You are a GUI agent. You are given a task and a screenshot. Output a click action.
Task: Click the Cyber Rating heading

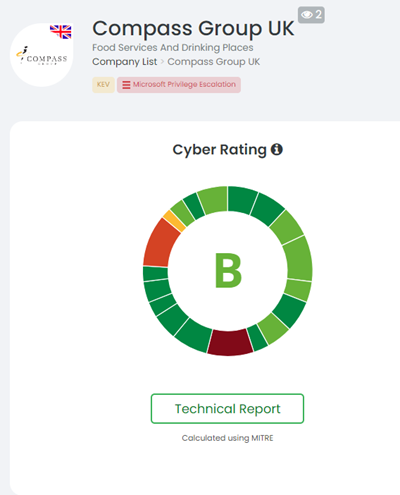pos(219,150)
